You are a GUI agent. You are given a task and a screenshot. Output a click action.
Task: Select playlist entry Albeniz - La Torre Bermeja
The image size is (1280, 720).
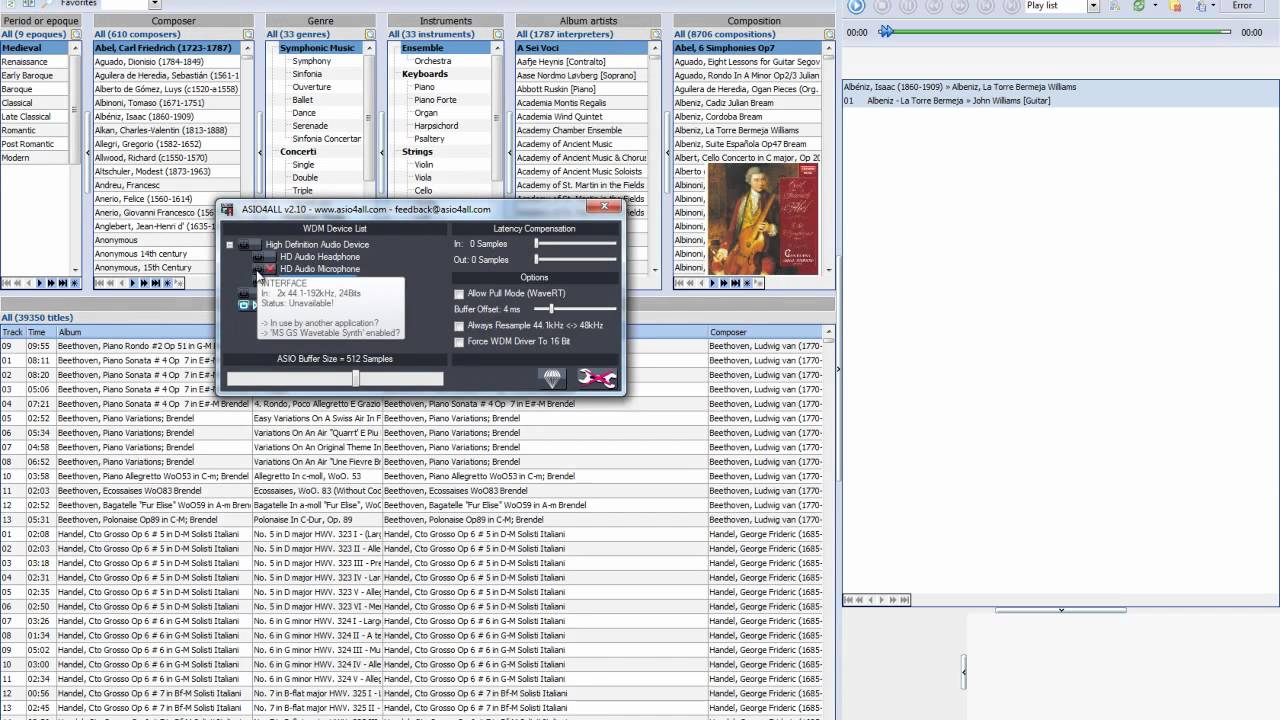(x=1060, y=101)
